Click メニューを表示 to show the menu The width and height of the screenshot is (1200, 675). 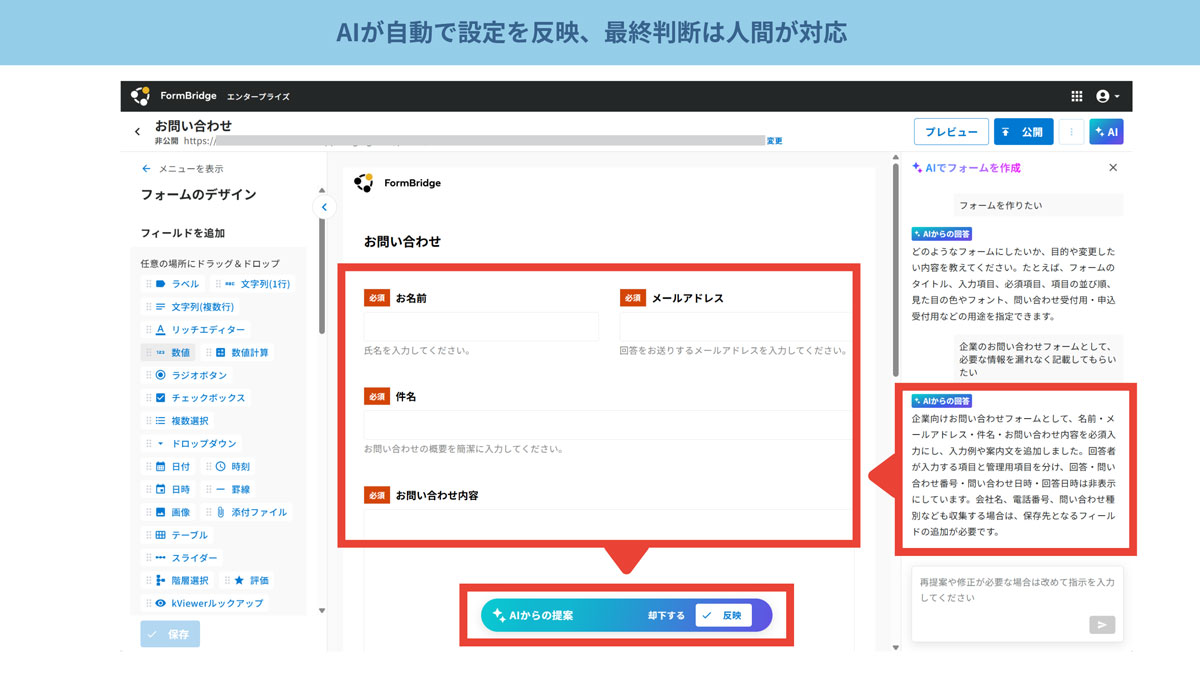(183, 169)
